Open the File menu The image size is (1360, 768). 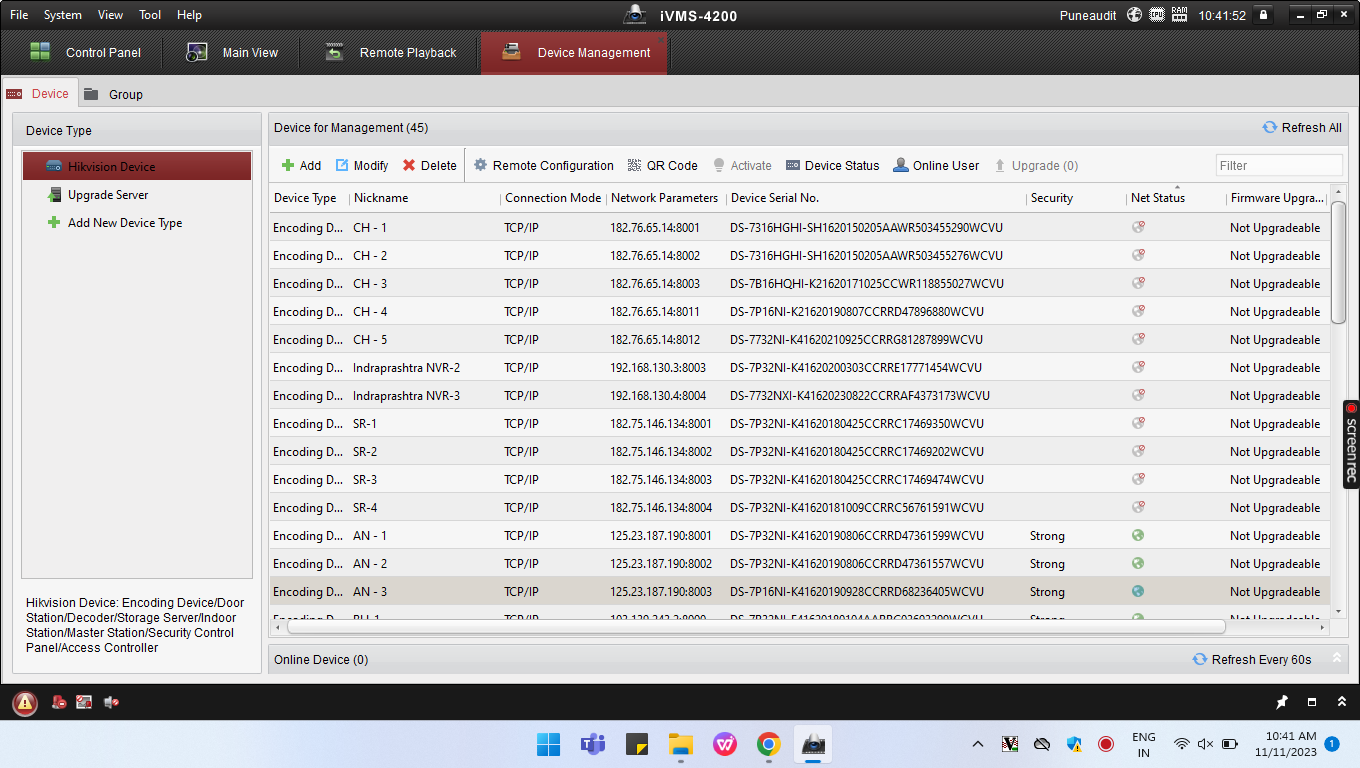[19, 15]
